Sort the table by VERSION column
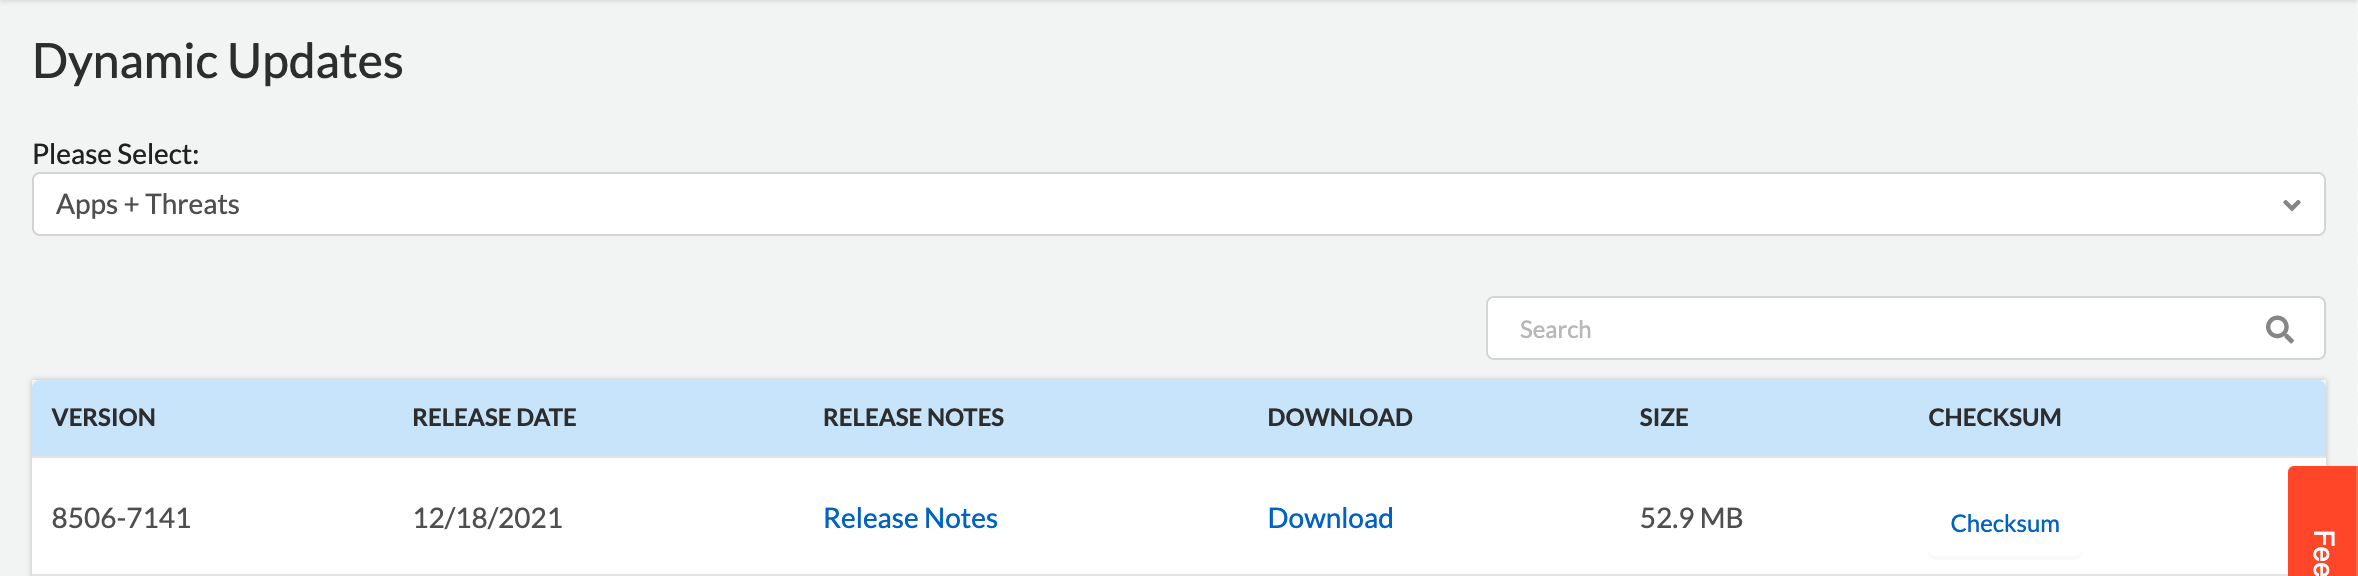This screenshot has width=2358, height=576. point(105,417)
